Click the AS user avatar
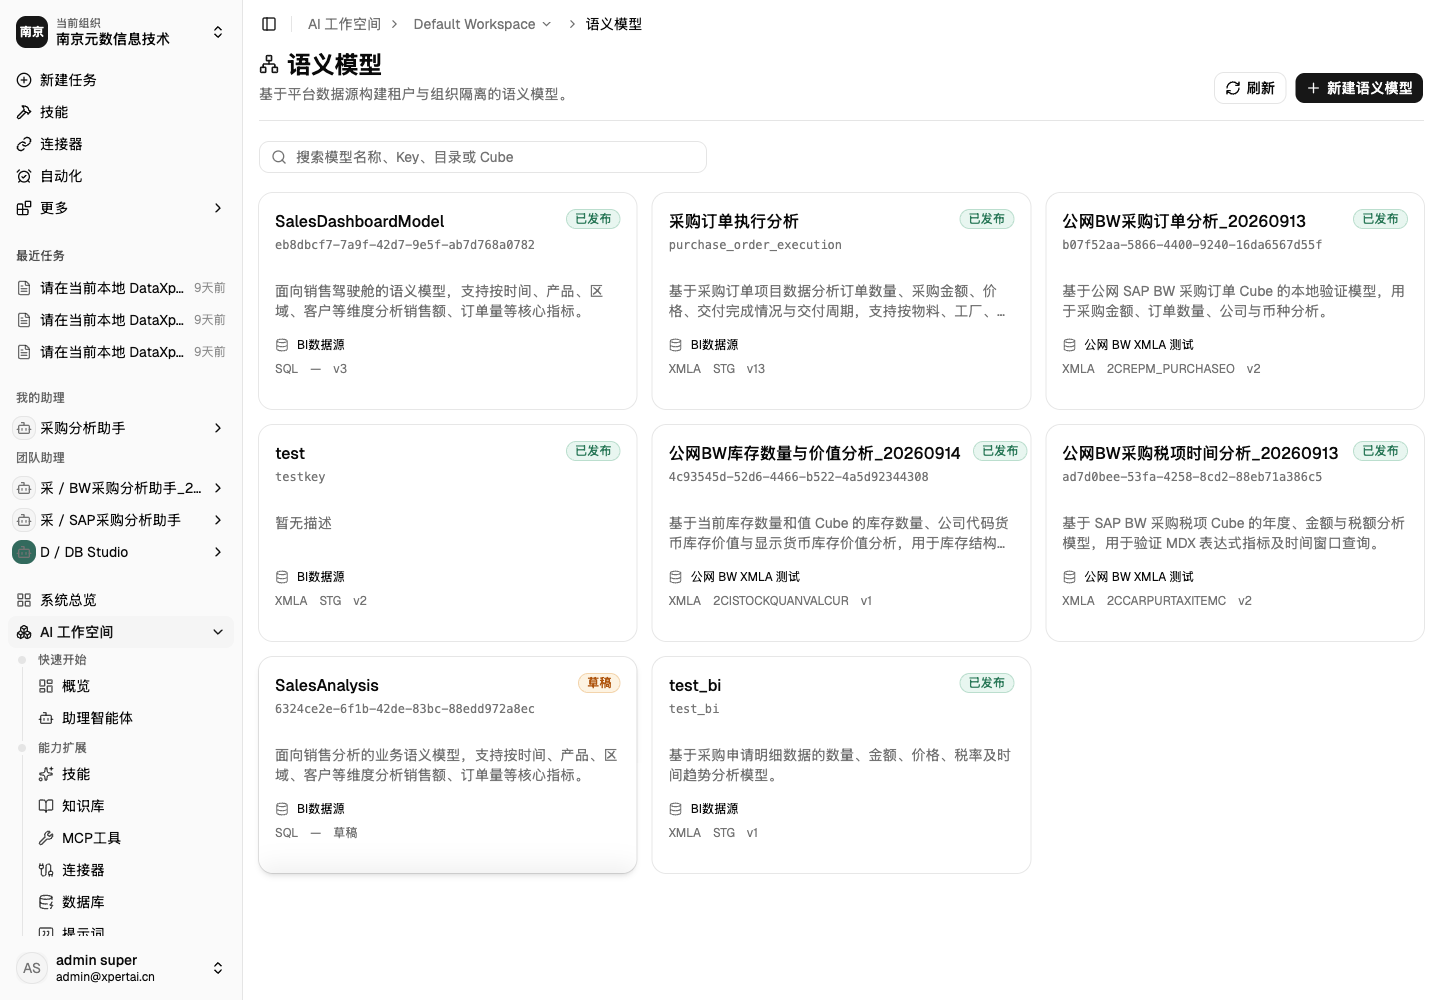The width and height of the screenshot is (1440, 1000). tap(32, 968)
